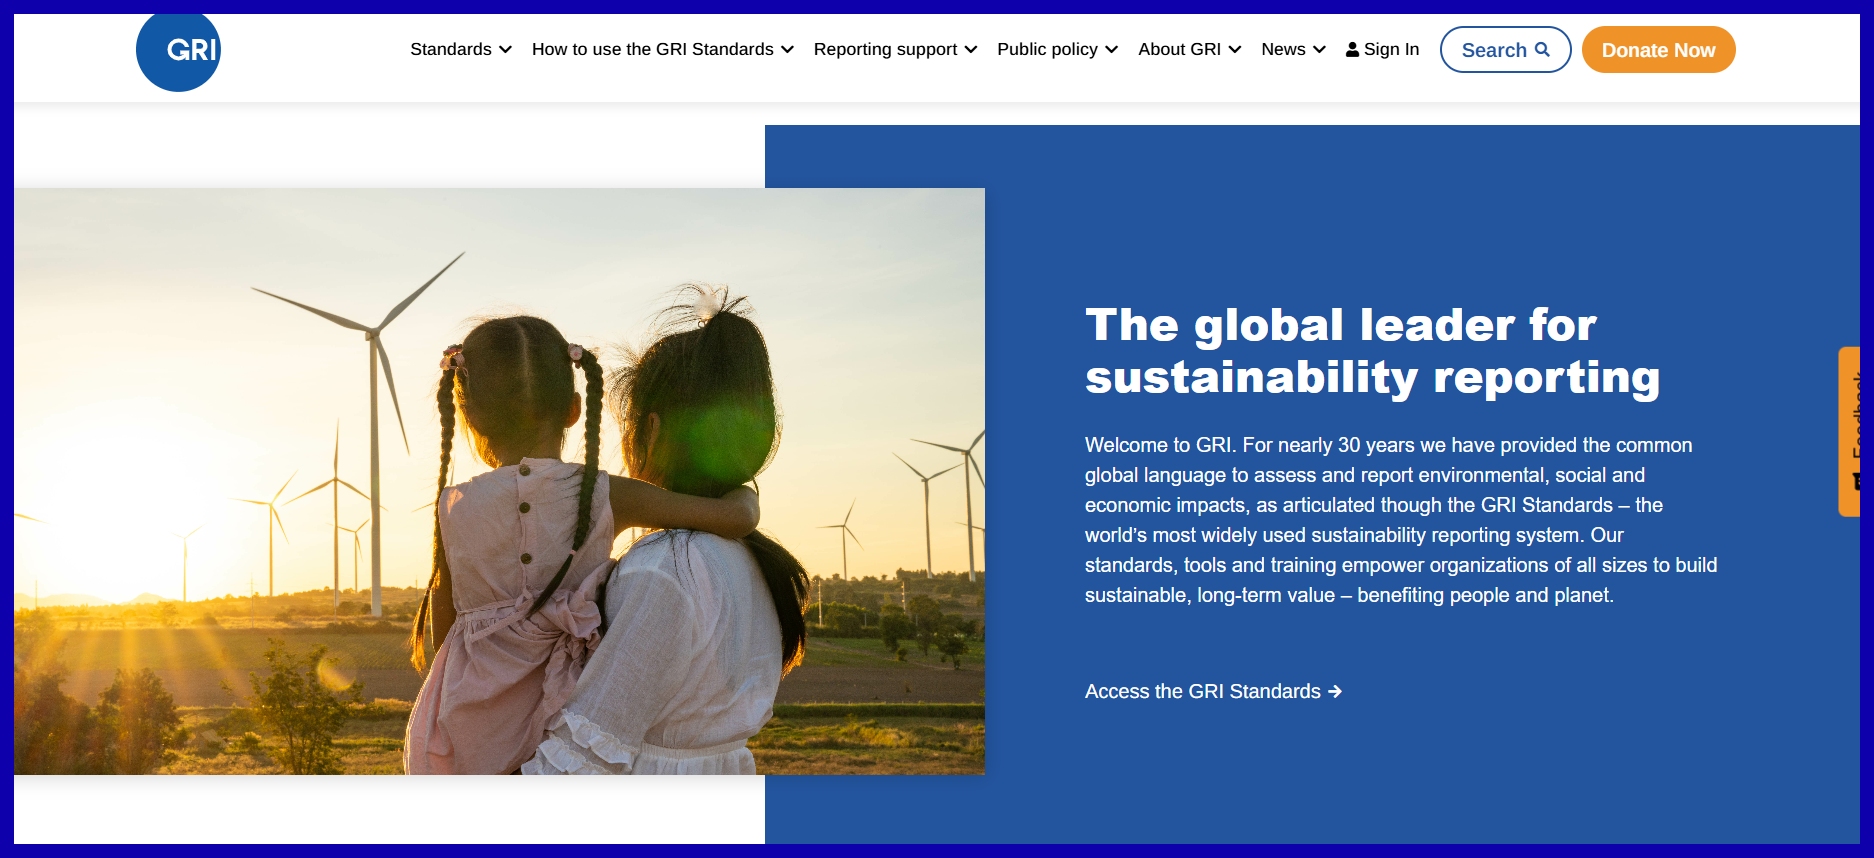
Task: Open the Reporting support menu label
Action: pyautogui.click(x=885, y=50)
